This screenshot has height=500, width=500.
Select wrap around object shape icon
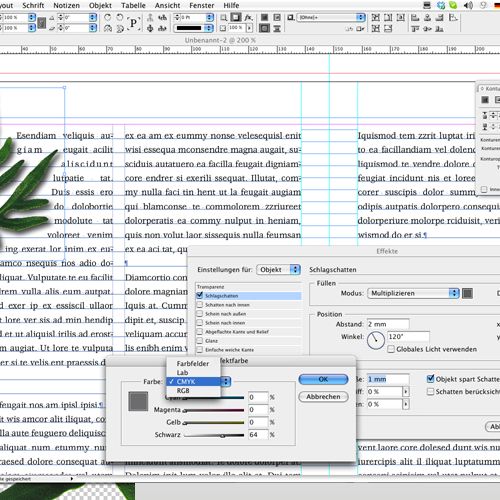tap(264, 28)
